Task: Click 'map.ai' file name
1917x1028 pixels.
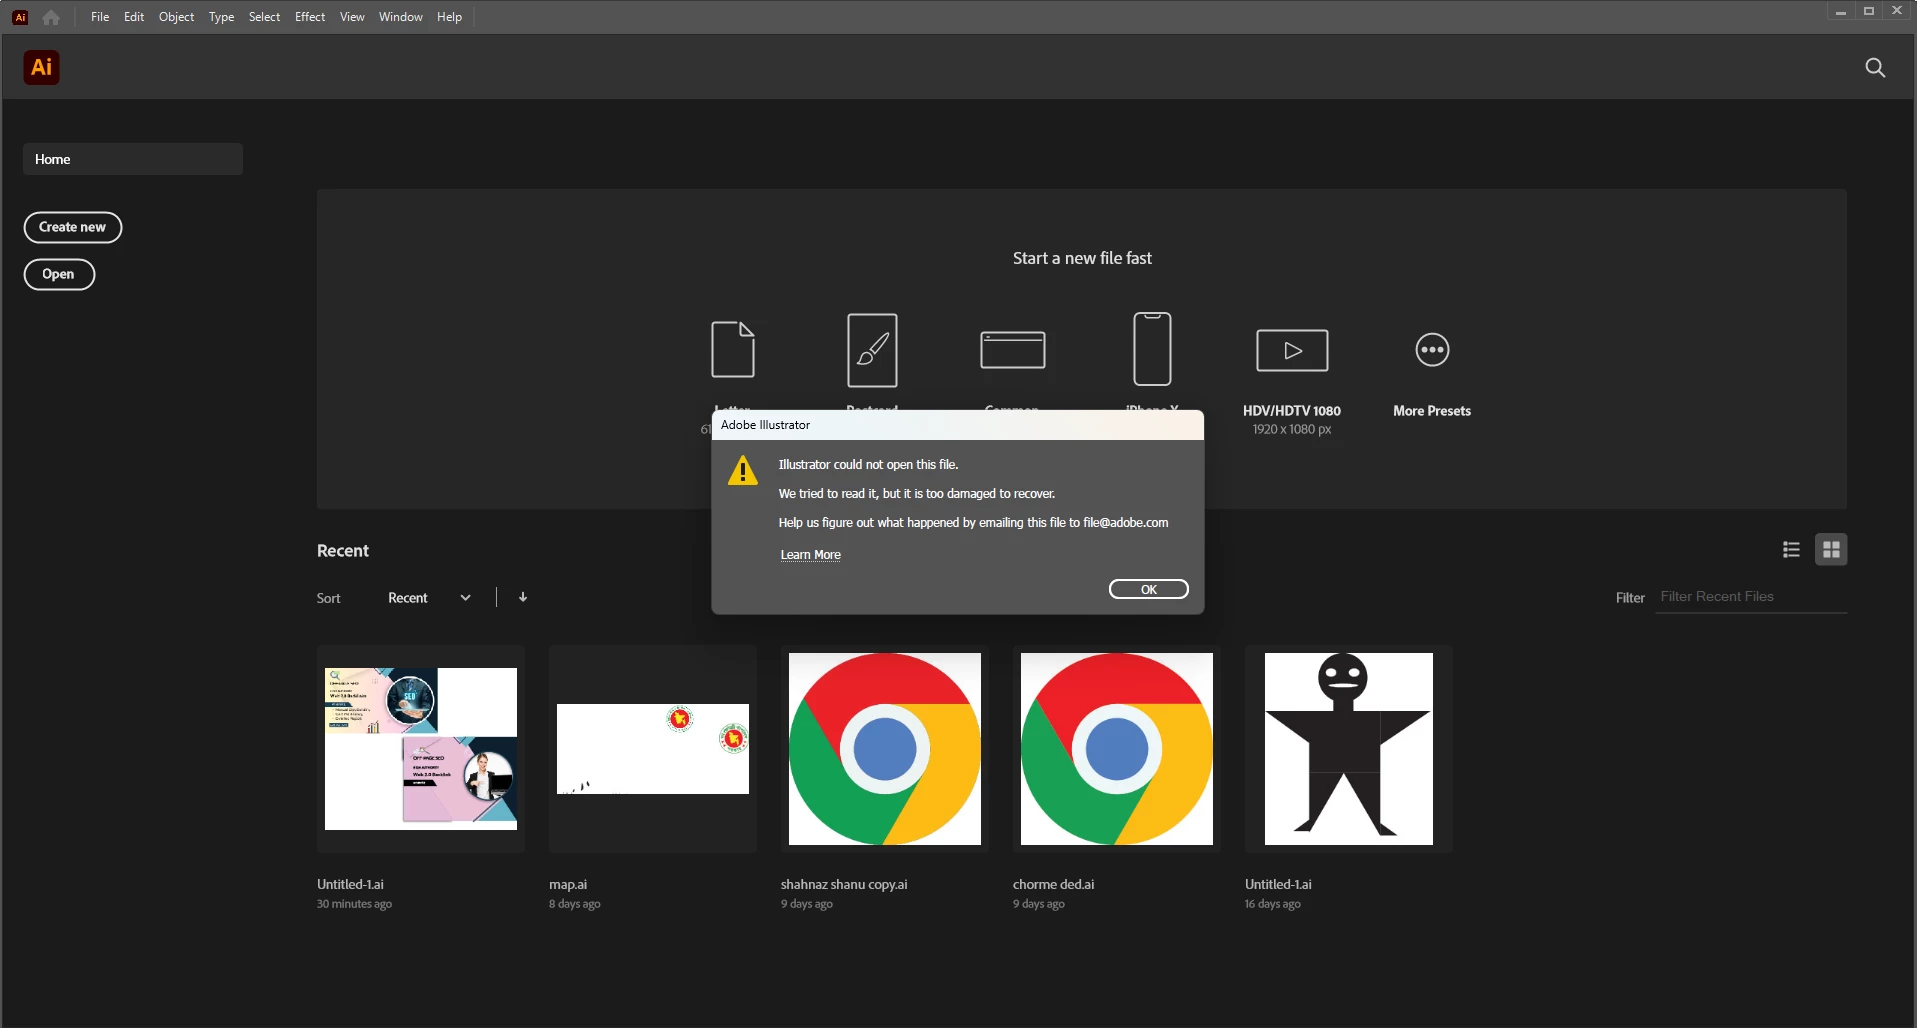Action: (x=568, y=884)
